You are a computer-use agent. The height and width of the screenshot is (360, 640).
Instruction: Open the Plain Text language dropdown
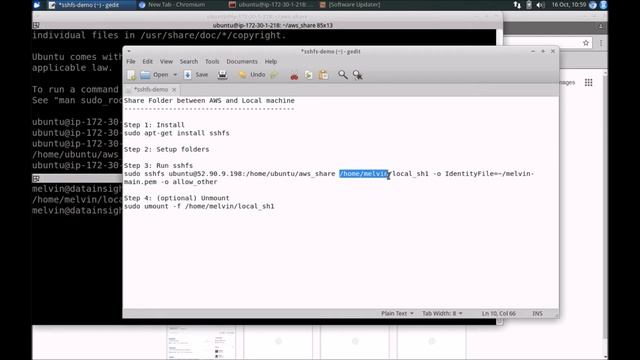click(397, 313)
